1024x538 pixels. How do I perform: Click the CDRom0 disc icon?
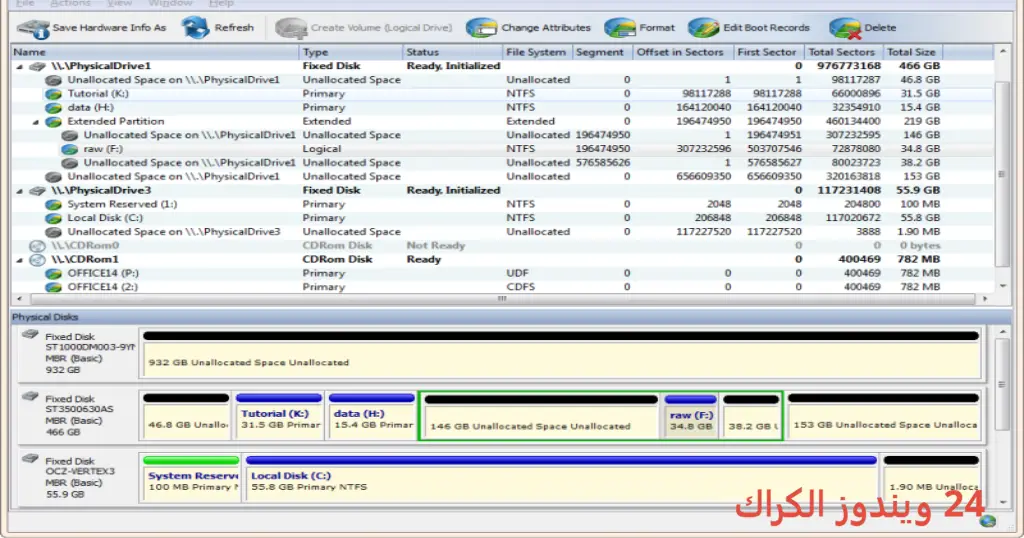pyautogui.click(x=38, y=246)
